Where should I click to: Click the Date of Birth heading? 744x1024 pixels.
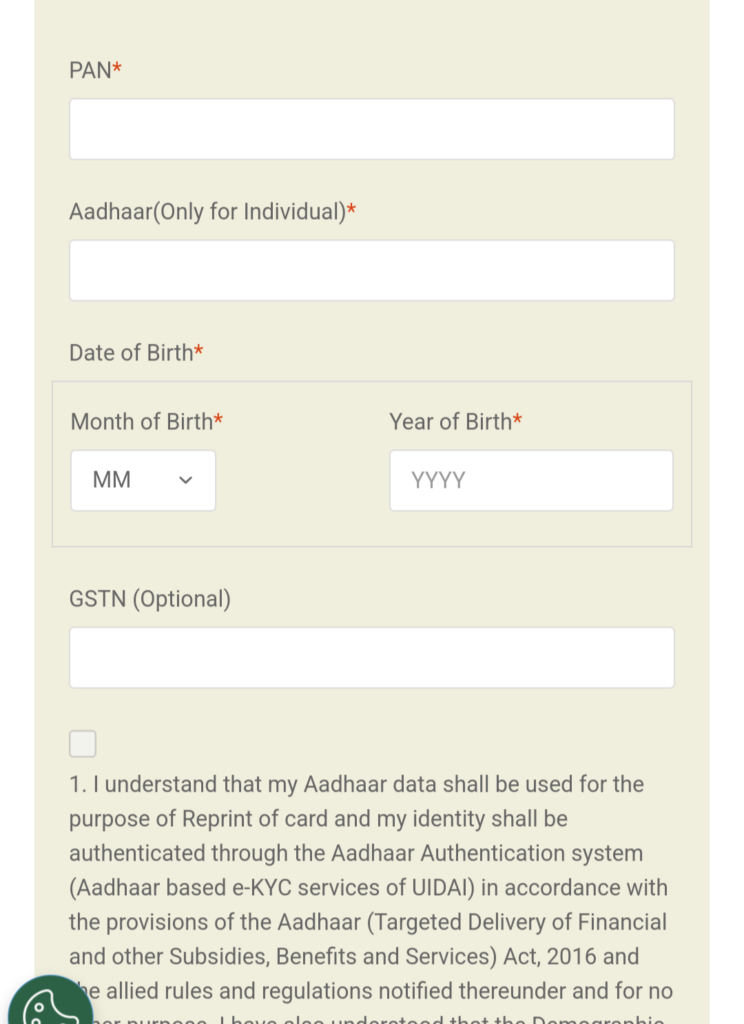[131, 353]
